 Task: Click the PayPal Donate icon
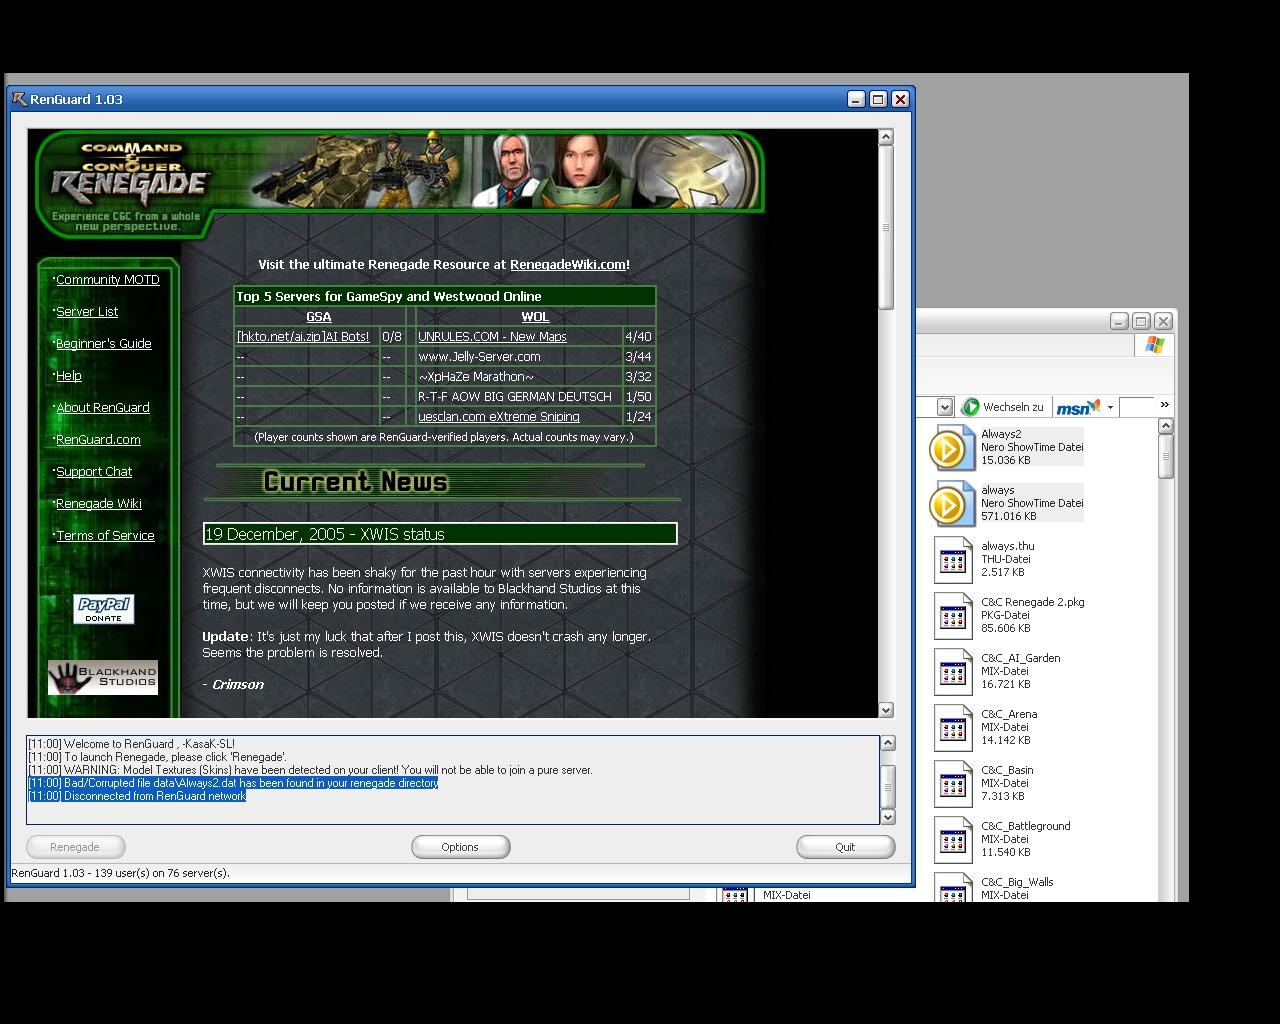tap(104, 608)
